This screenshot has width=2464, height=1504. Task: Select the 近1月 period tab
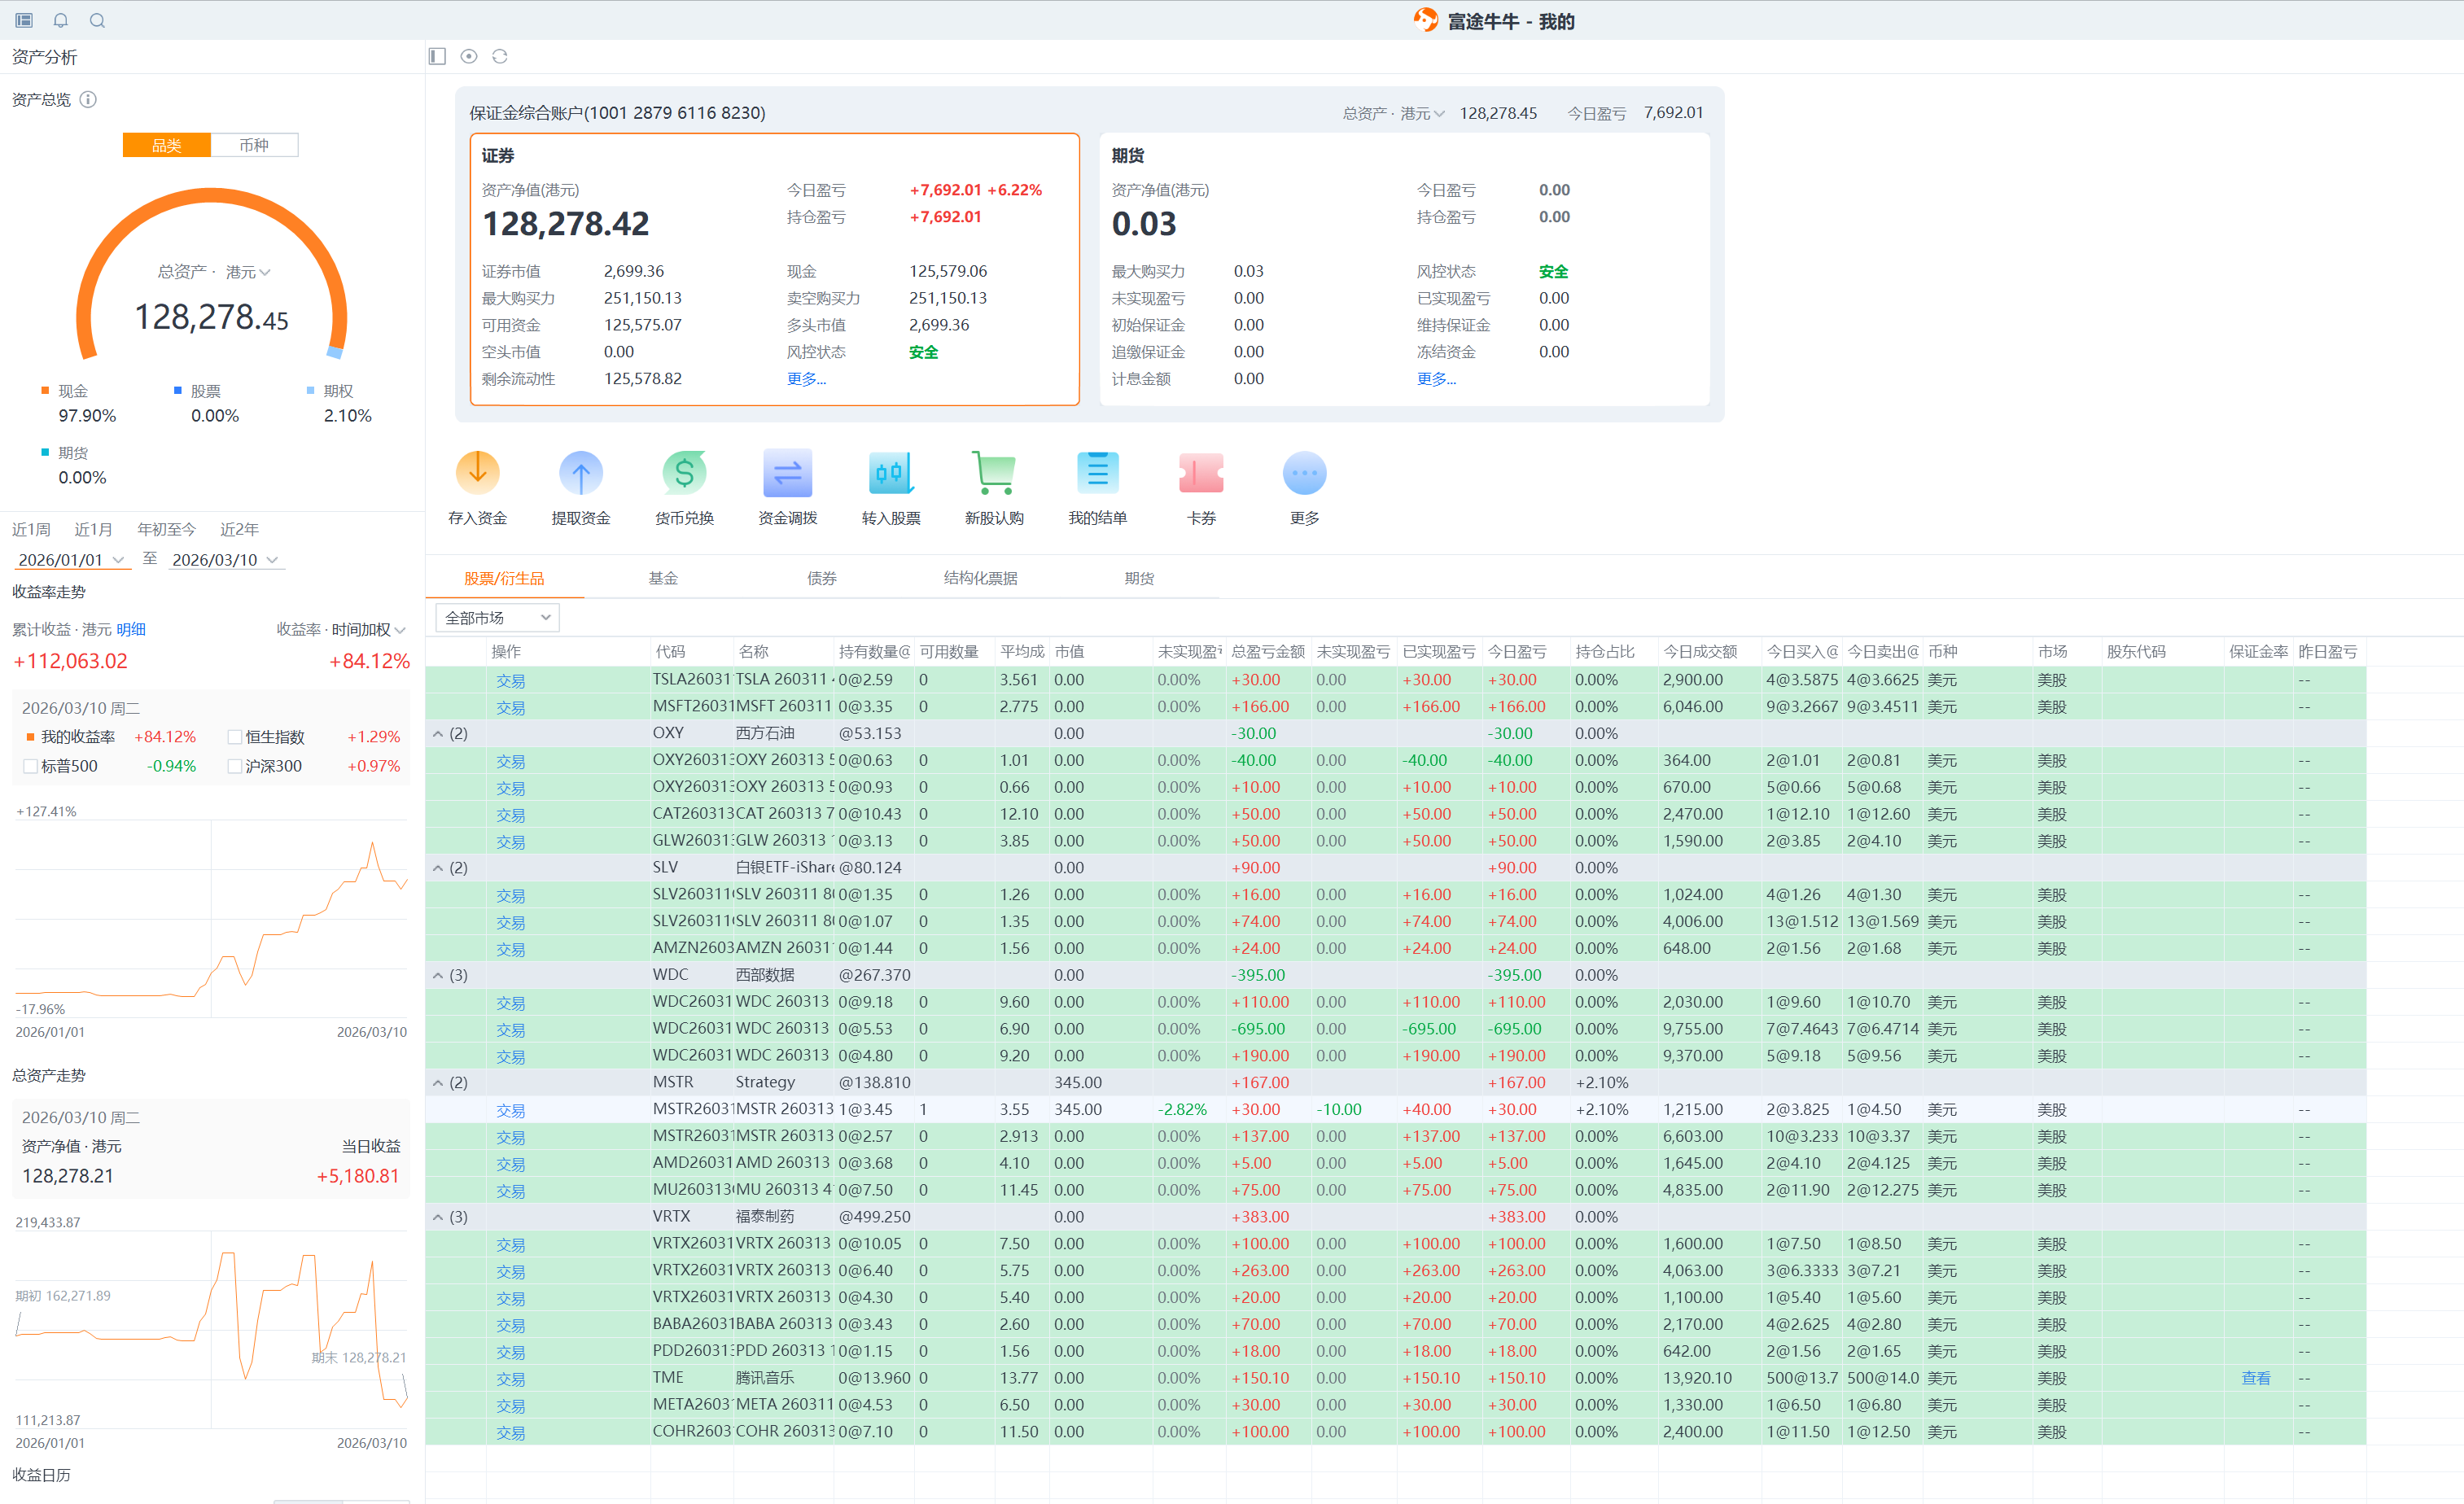tap(93, 529)
